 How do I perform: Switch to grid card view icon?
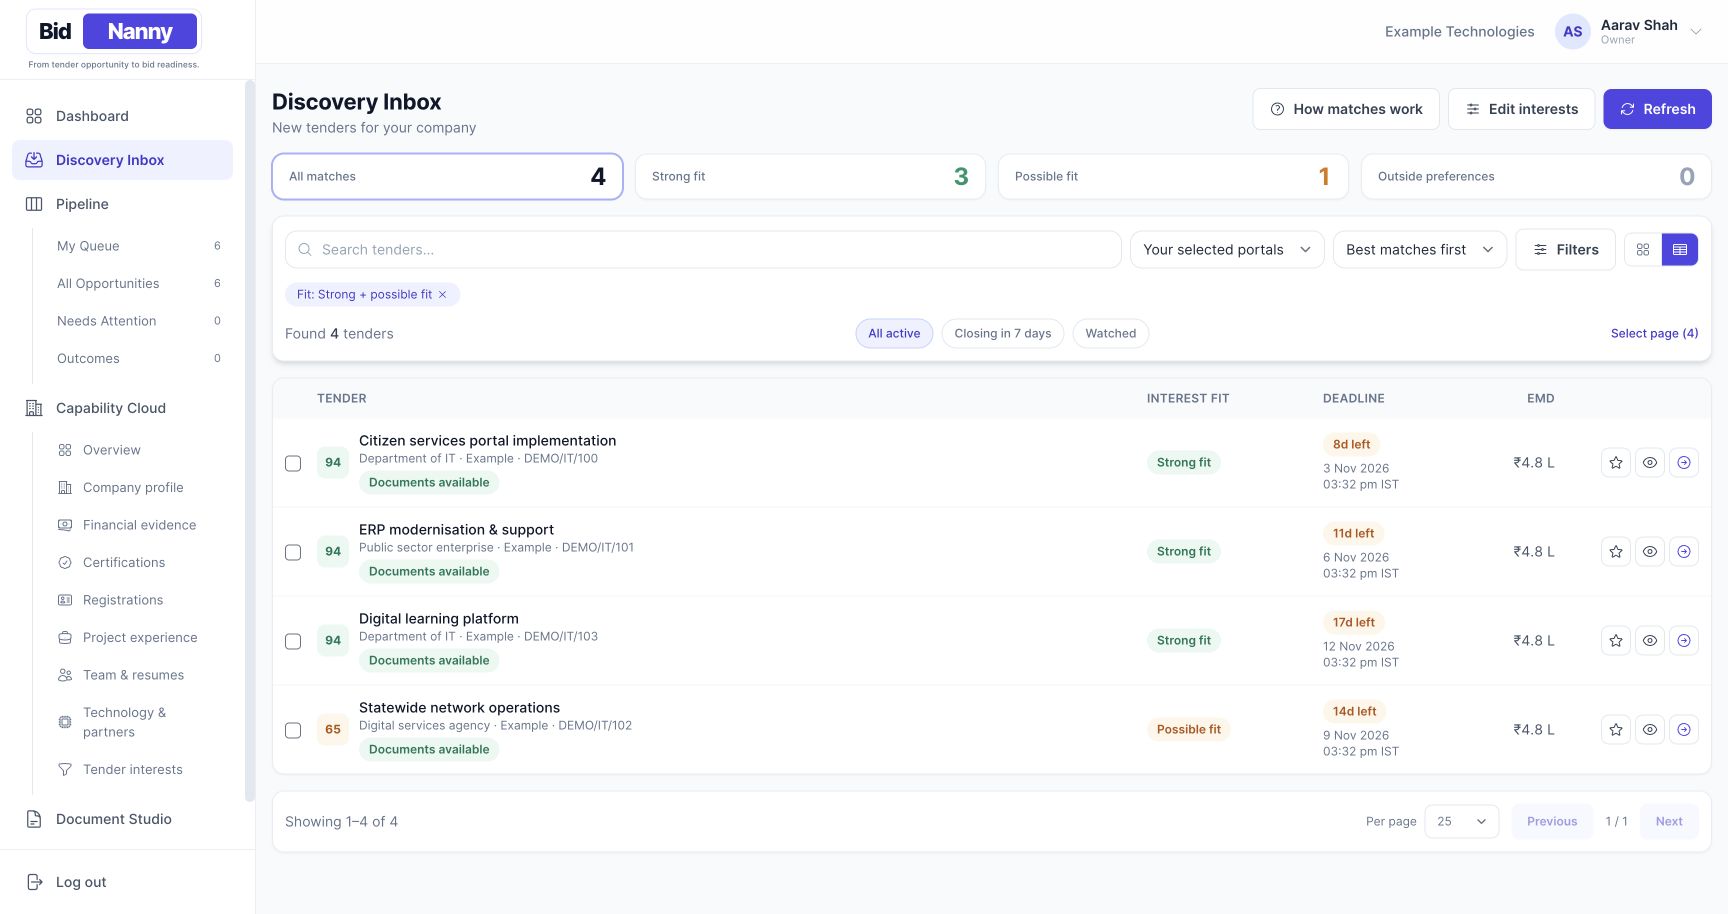[x=1643, y=249]
